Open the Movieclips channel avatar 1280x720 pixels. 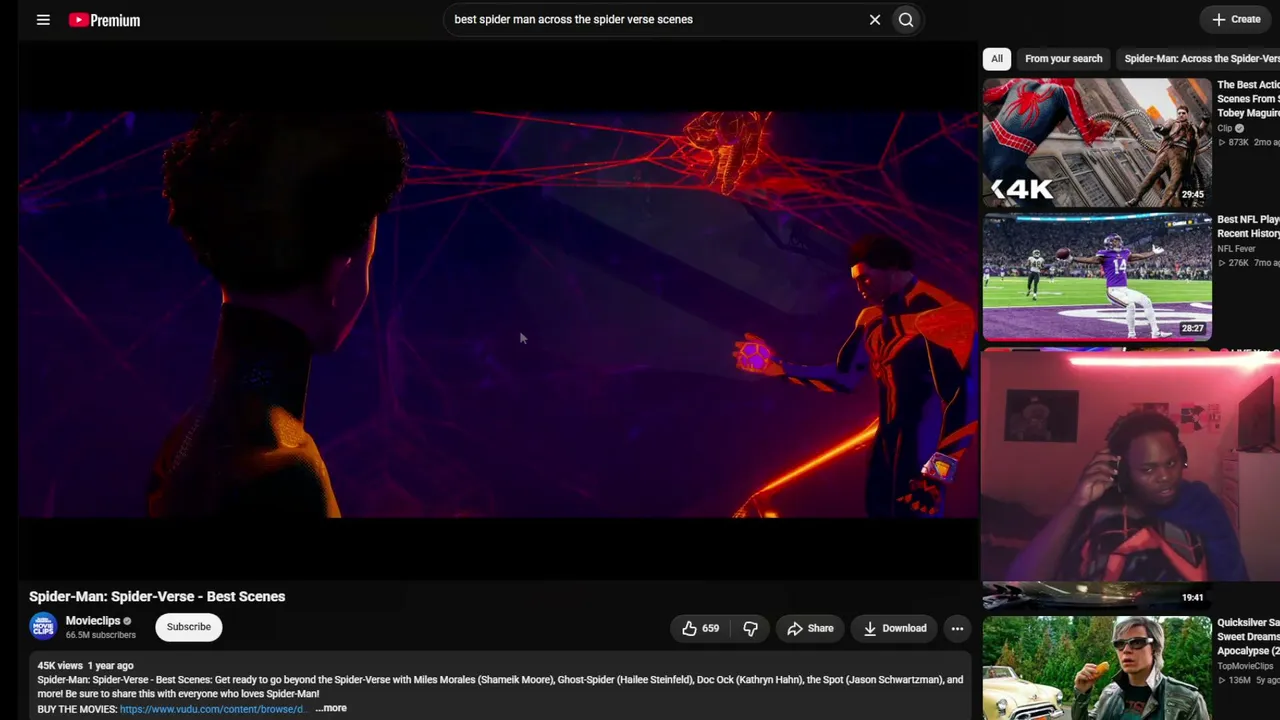point(43,627)
